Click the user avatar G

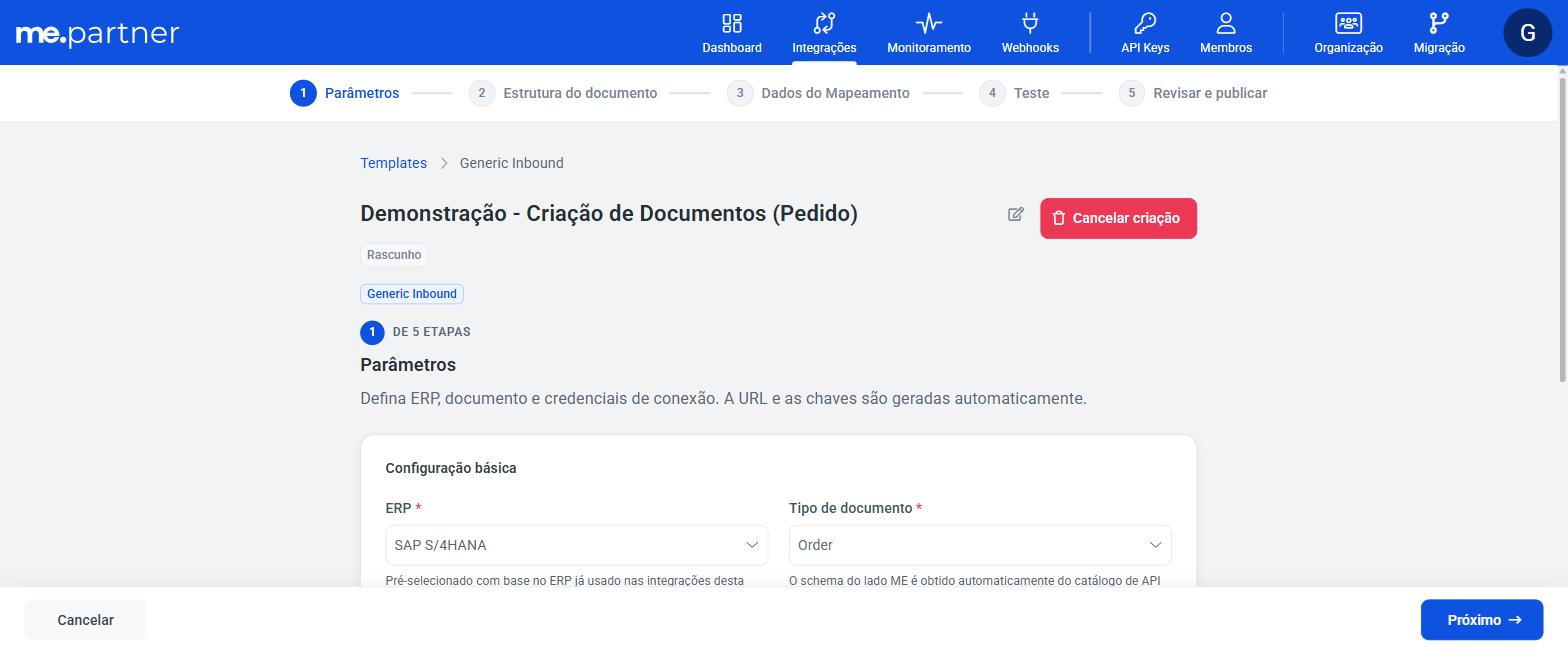tap(1527, 32)
